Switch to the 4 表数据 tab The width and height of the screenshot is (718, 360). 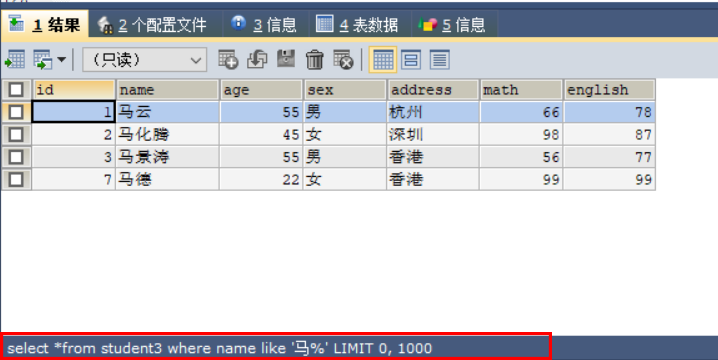pyautogui.click(x=358, y=24)
